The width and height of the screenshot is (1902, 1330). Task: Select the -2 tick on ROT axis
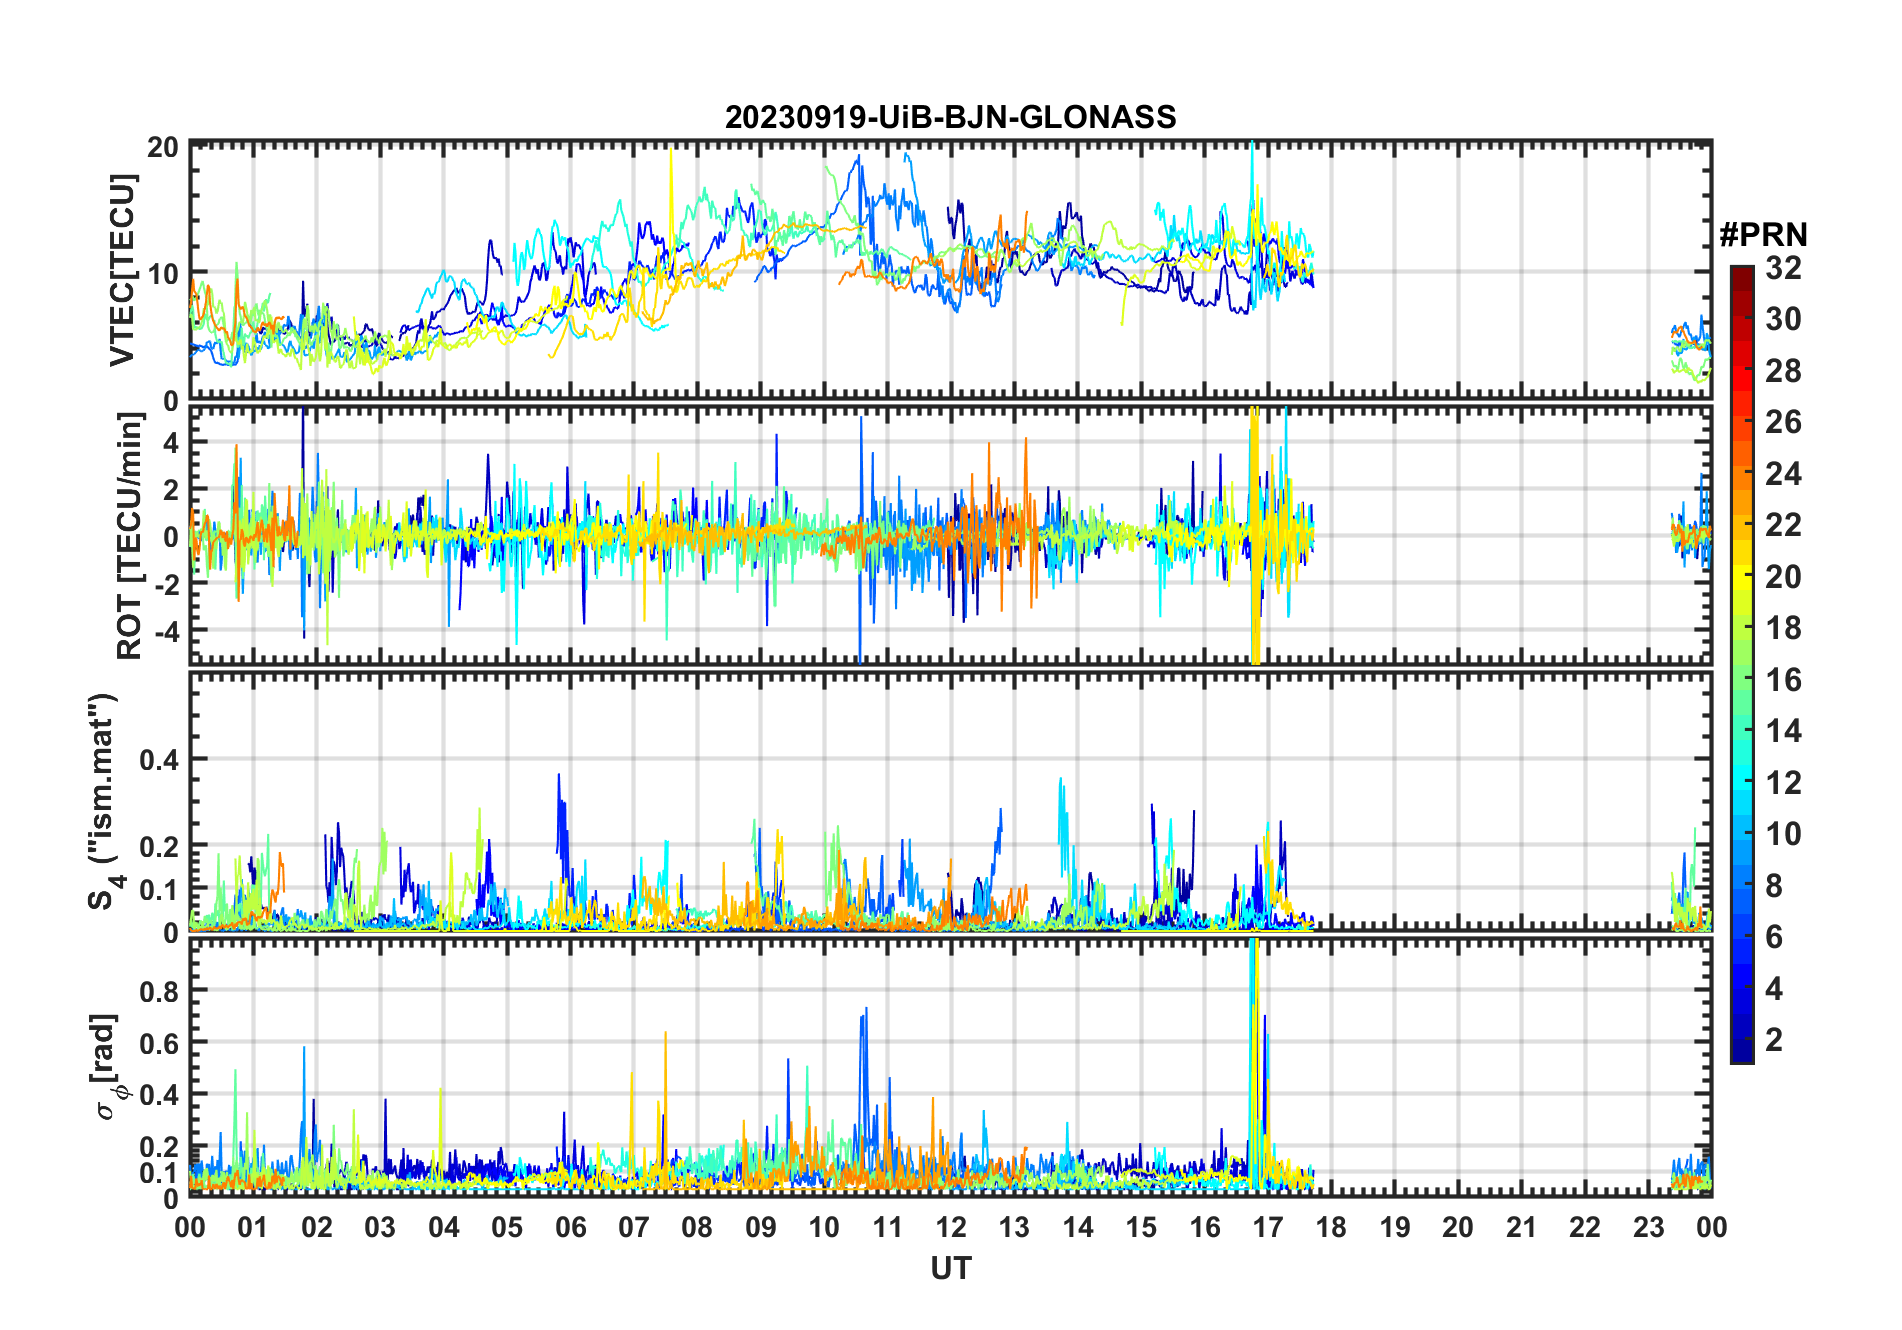click(x=165, y=584)
